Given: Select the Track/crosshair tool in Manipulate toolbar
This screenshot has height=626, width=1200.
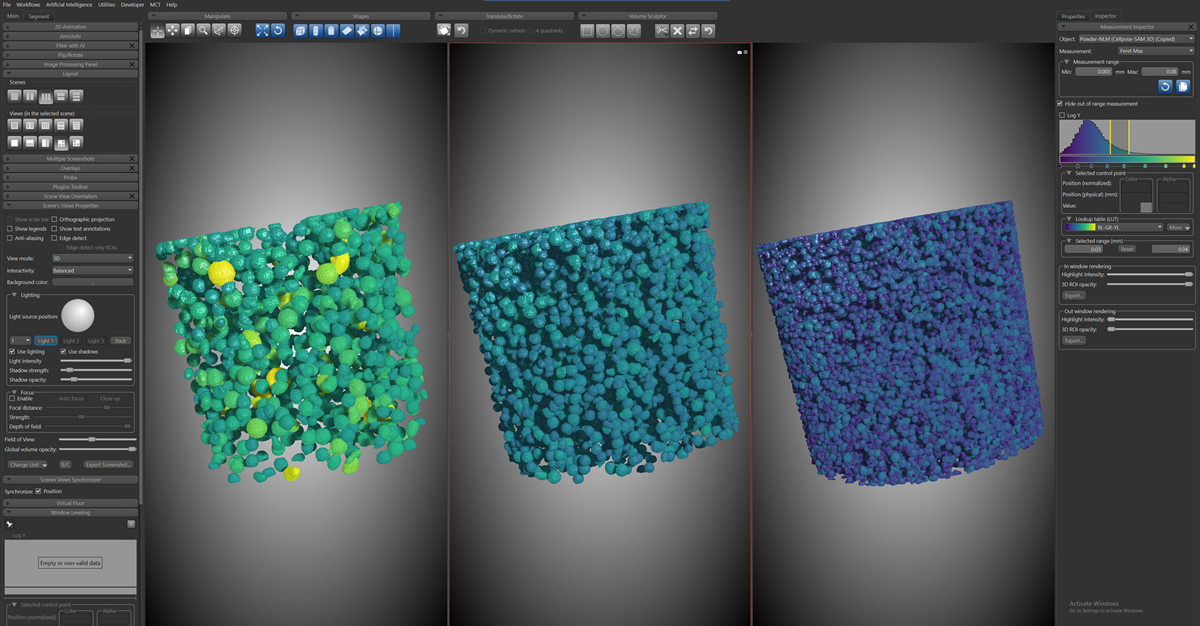Looking at the screenshot, I should pyautogui.click(x=157, y=31).
